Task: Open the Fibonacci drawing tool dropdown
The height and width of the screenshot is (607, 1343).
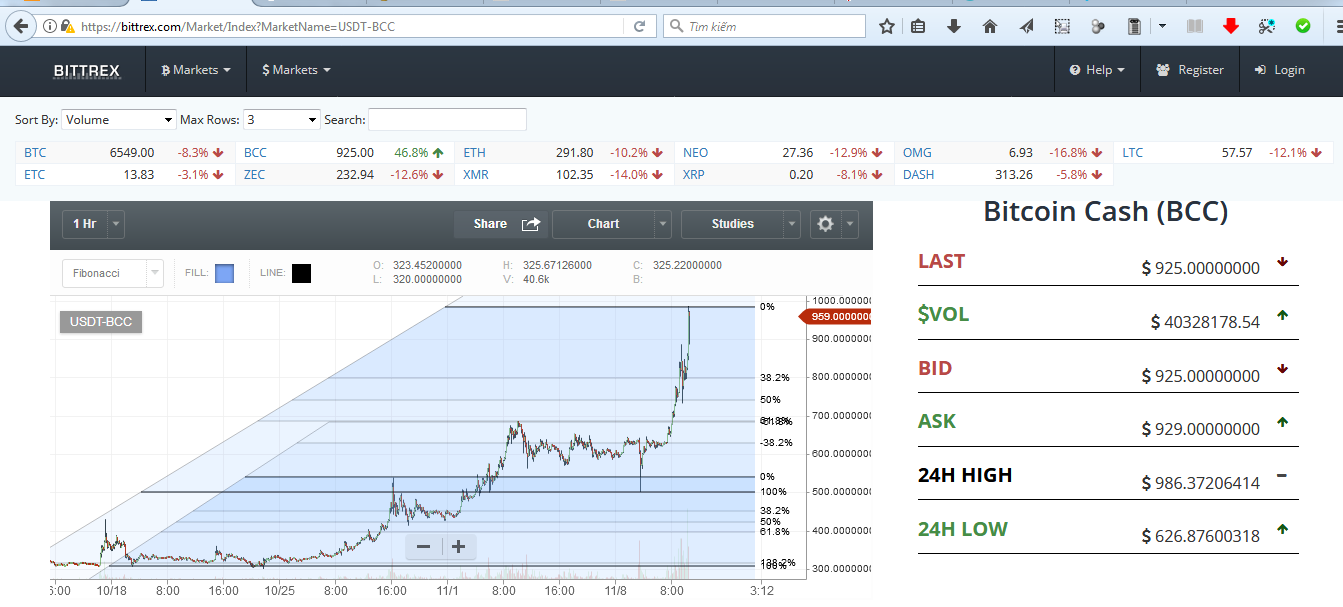Action: 112,273
